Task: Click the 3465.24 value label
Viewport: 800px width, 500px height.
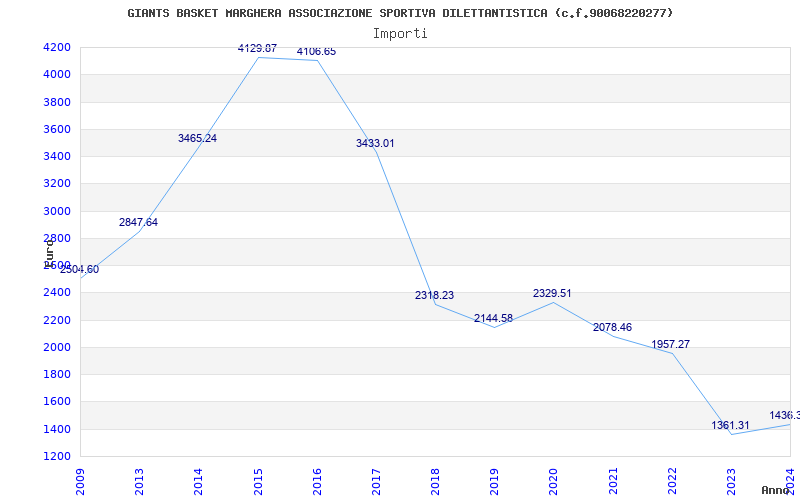Action: point(197,138)
